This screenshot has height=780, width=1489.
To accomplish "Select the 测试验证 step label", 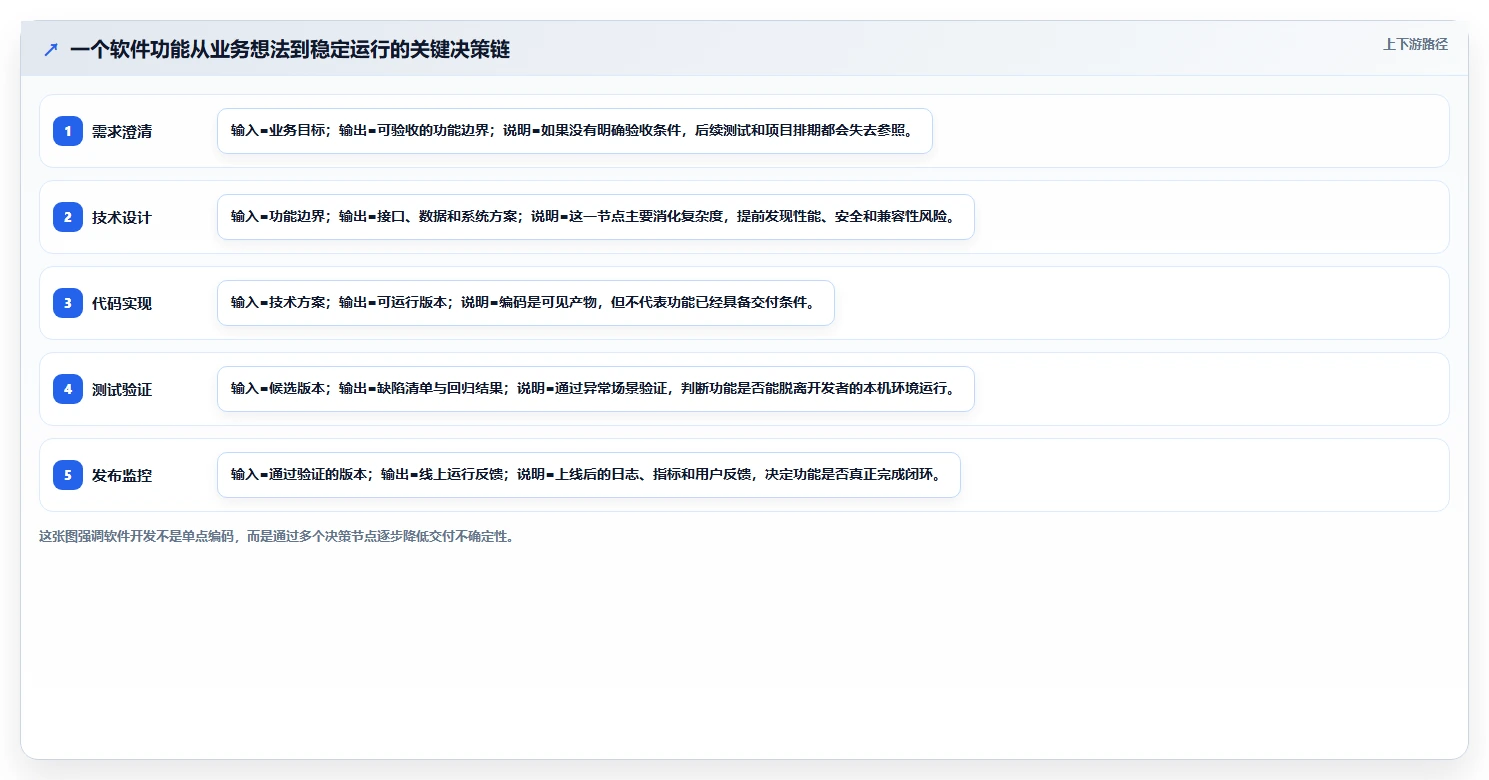I will coord(122,389).
